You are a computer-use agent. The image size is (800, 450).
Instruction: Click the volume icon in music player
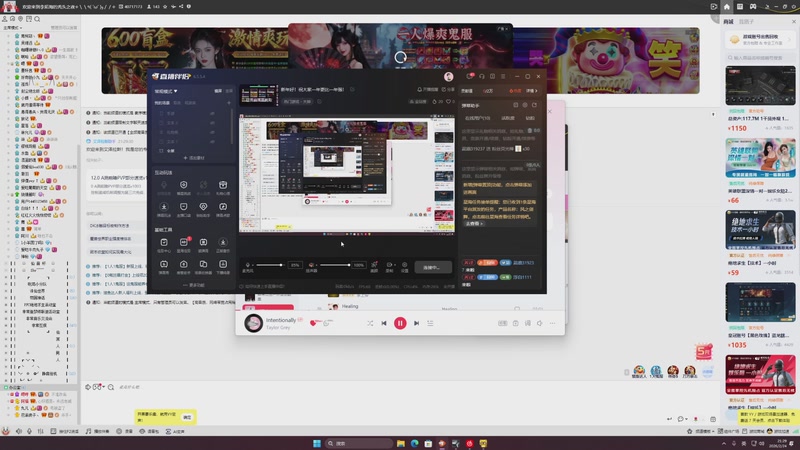(539, 323)
